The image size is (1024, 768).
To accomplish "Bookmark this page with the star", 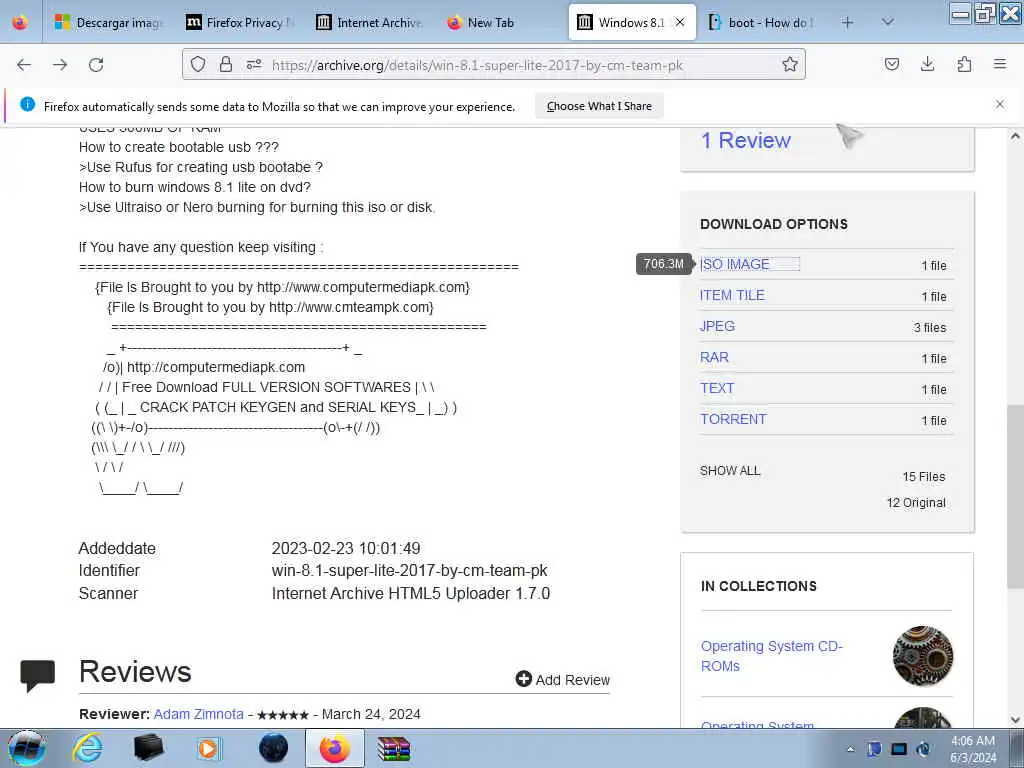I will 790,64.
